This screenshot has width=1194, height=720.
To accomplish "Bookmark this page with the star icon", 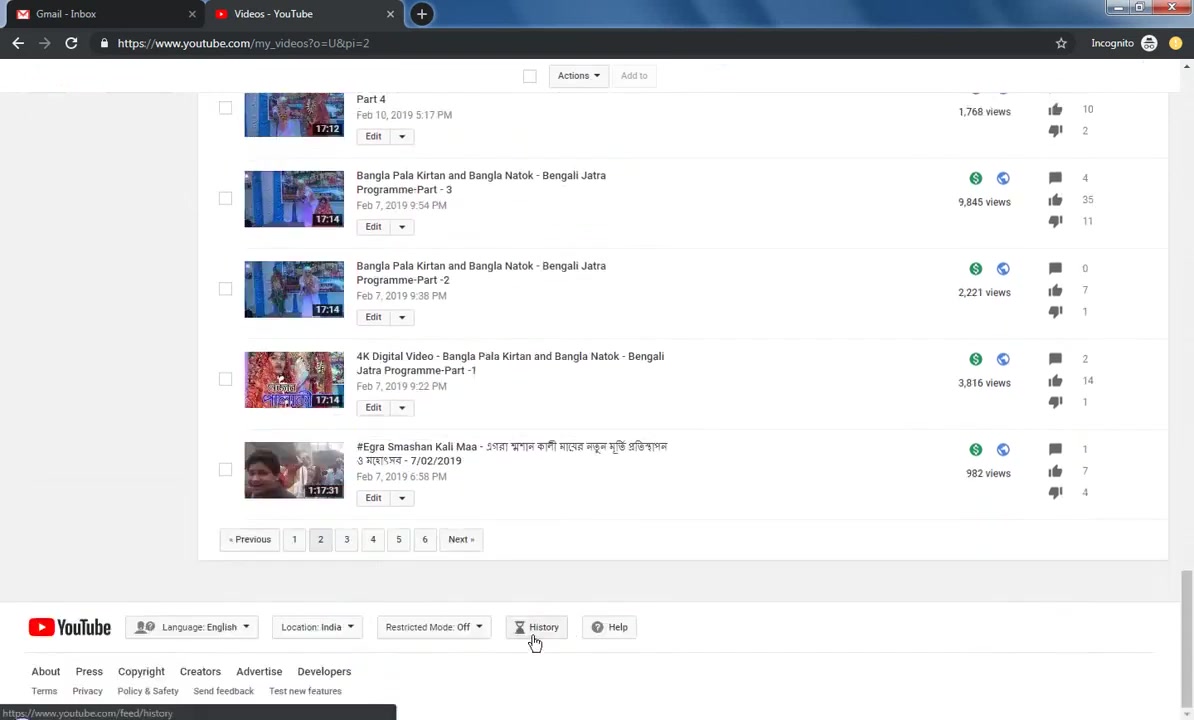I will tap(1061, 43).
